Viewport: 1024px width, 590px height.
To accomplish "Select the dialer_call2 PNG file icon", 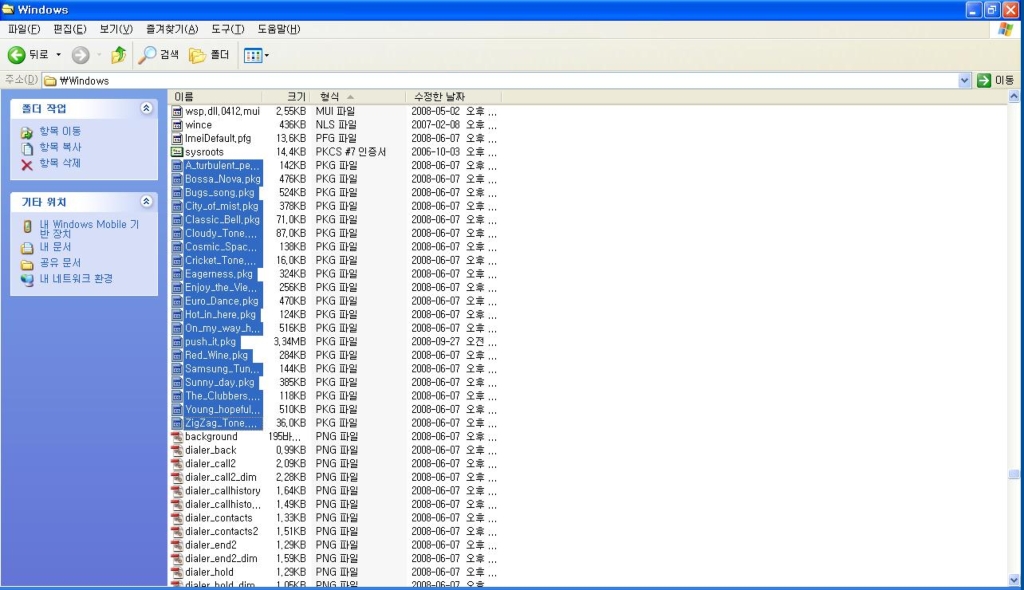I will 177,464.
